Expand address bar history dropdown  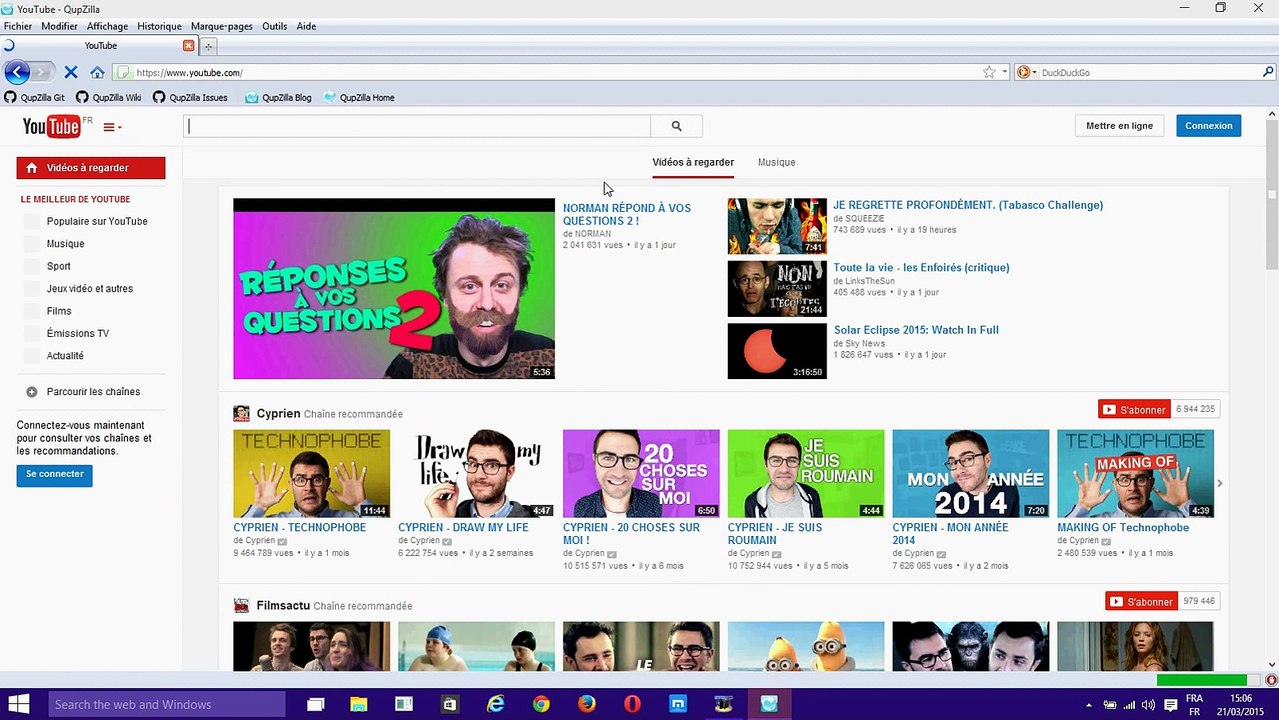click(x=1005, y=72)
